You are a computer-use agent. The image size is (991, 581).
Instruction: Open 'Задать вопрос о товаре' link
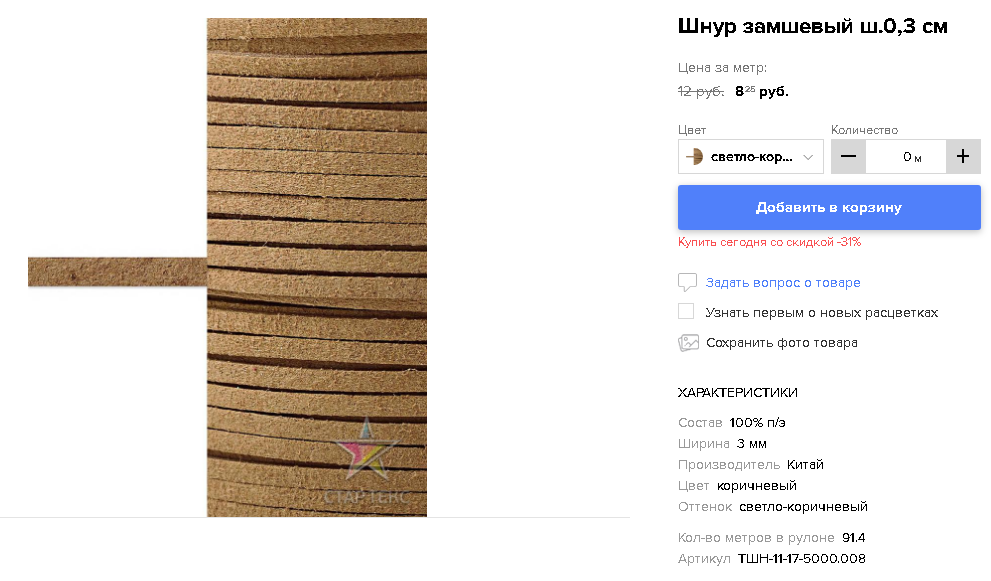(x=783, y=283)
